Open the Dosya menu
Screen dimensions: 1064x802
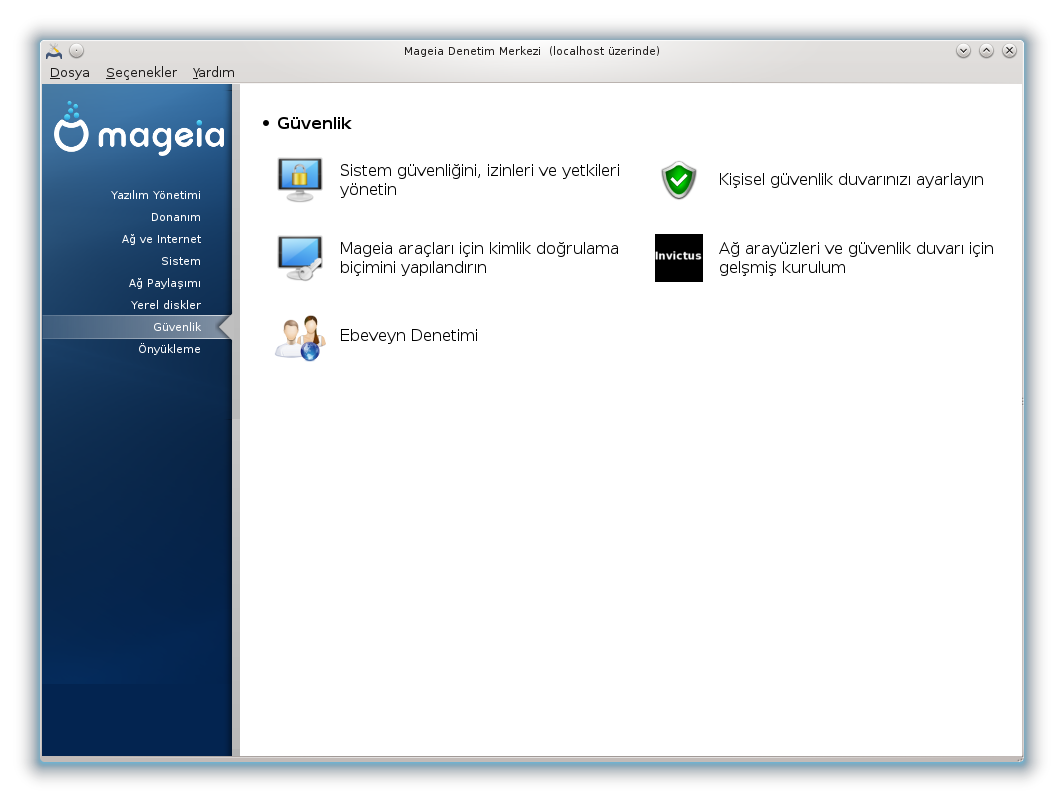pos(69,73)
